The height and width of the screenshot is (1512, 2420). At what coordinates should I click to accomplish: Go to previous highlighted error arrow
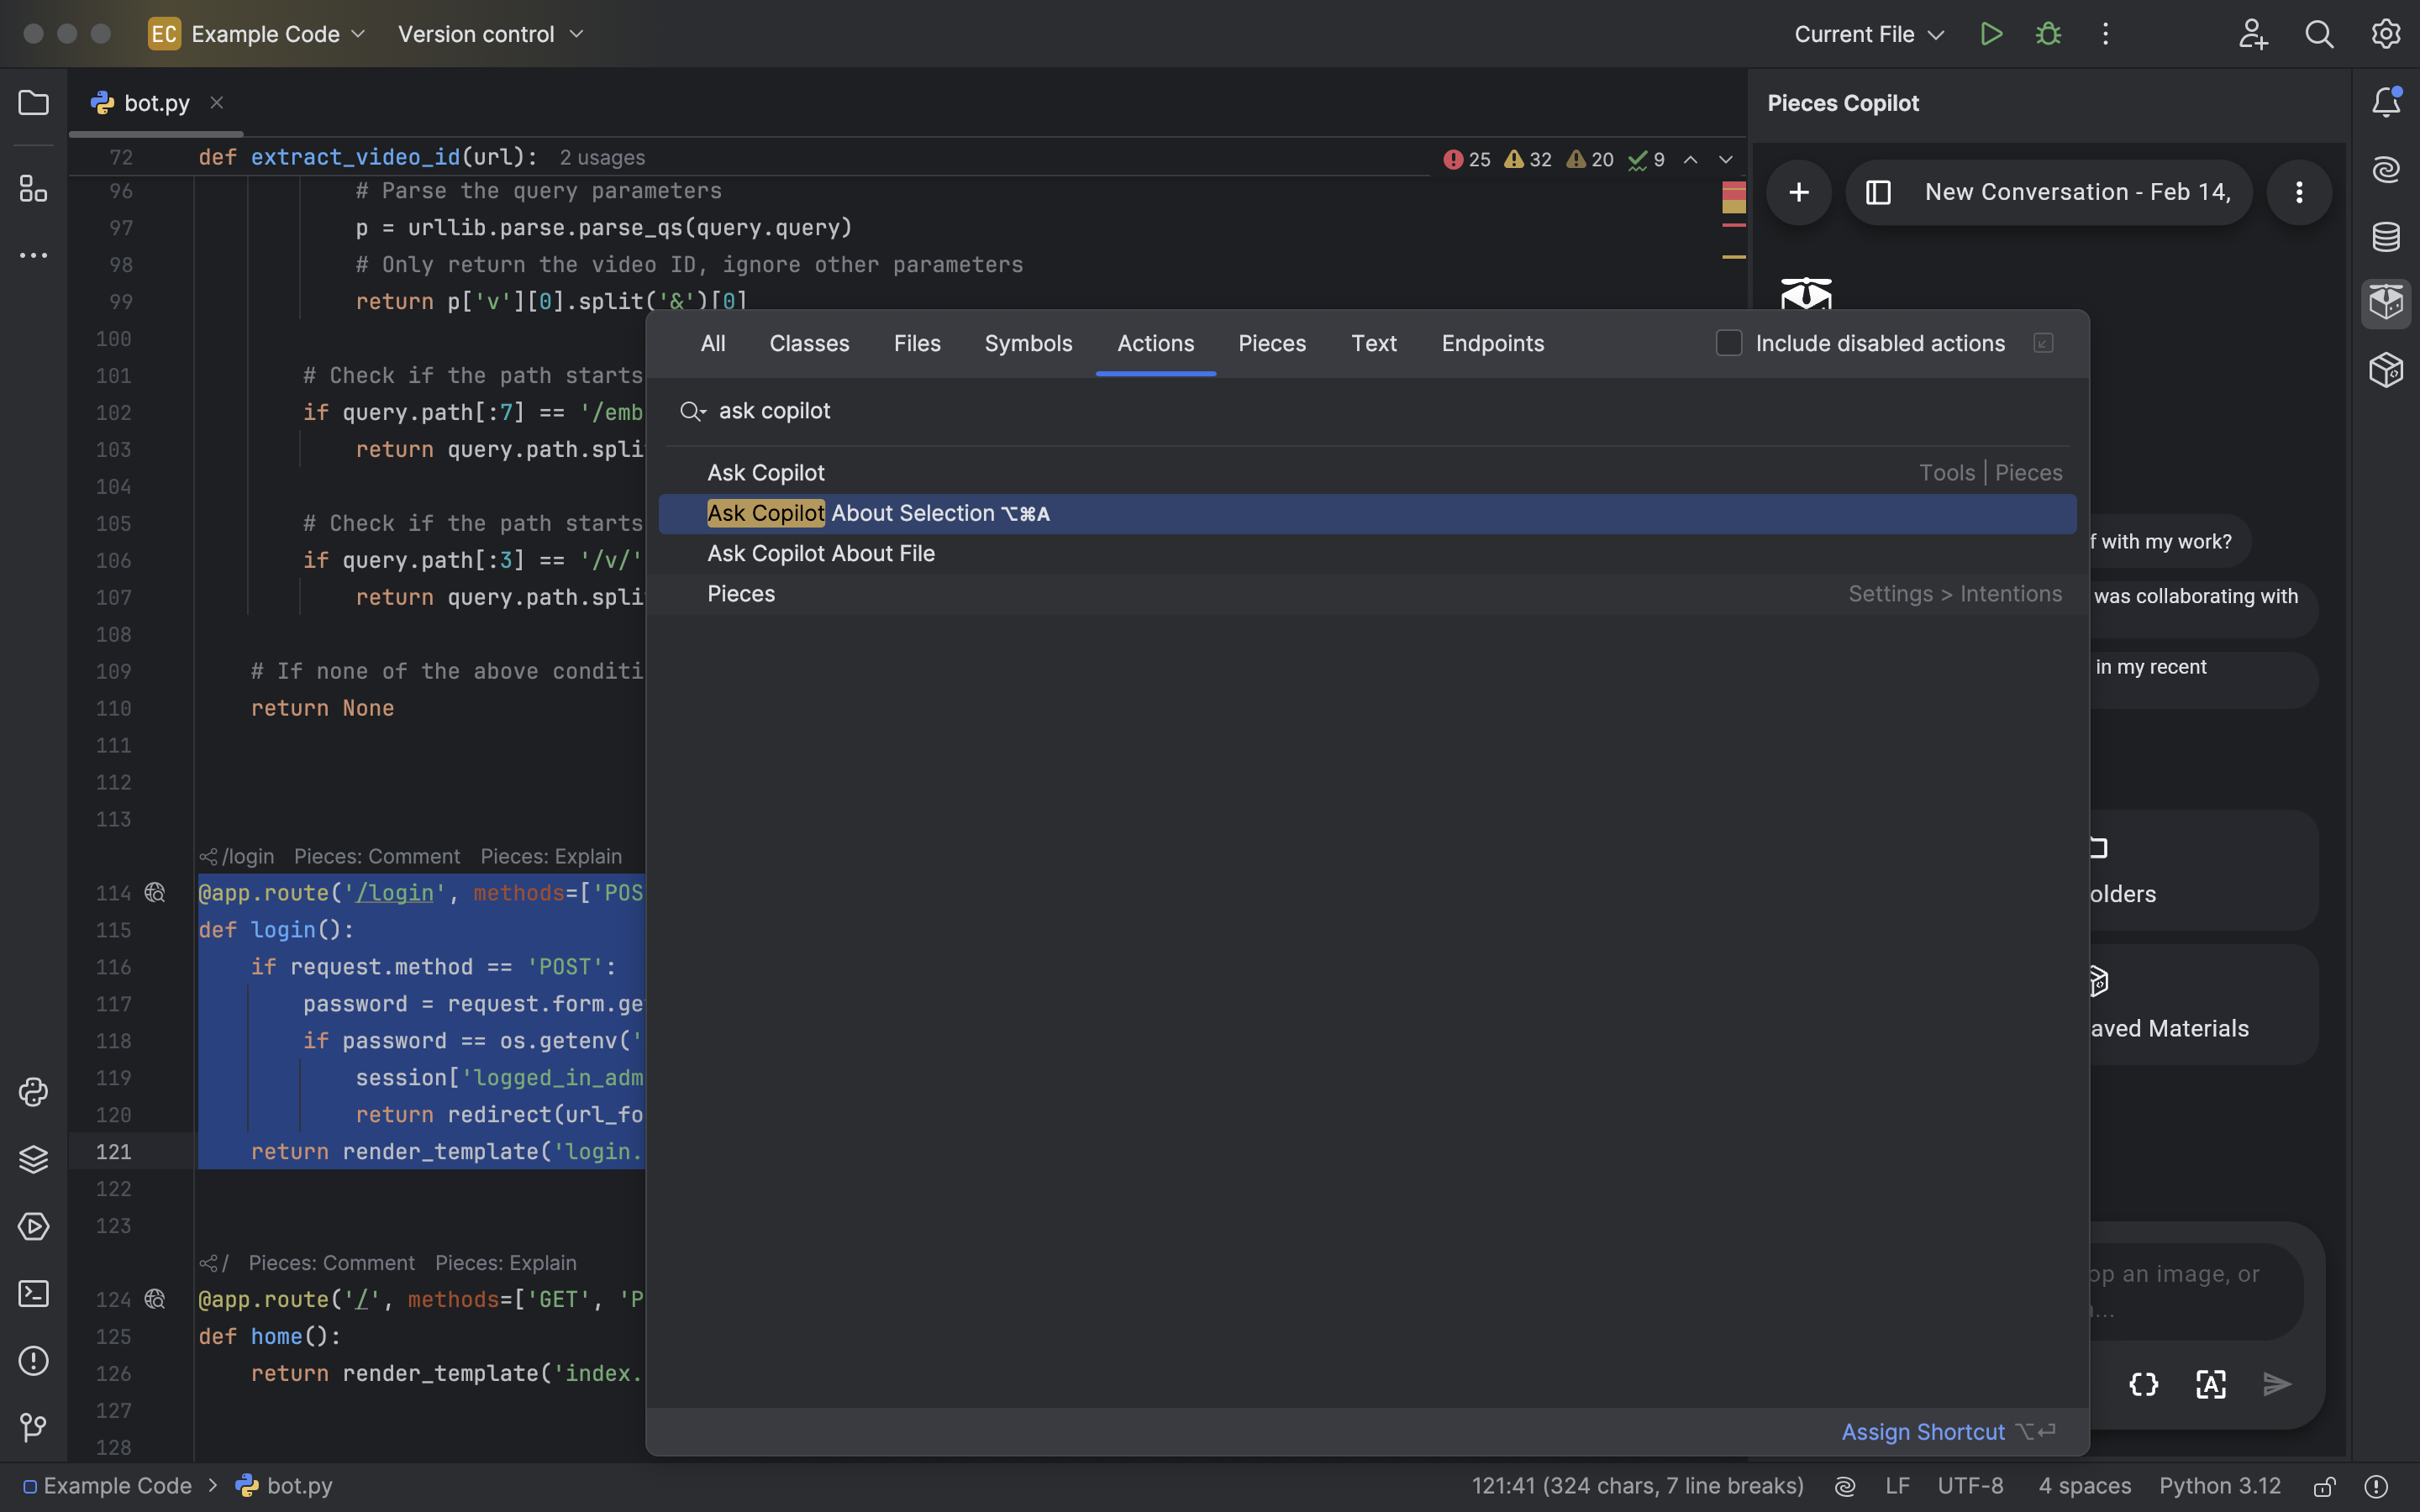click(1690, 159)
